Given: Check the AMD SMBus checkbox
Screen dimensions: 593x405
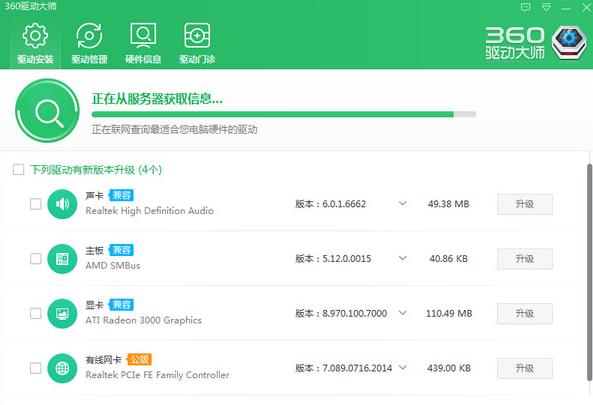Looking at the screenshot, I should (36, 259).
